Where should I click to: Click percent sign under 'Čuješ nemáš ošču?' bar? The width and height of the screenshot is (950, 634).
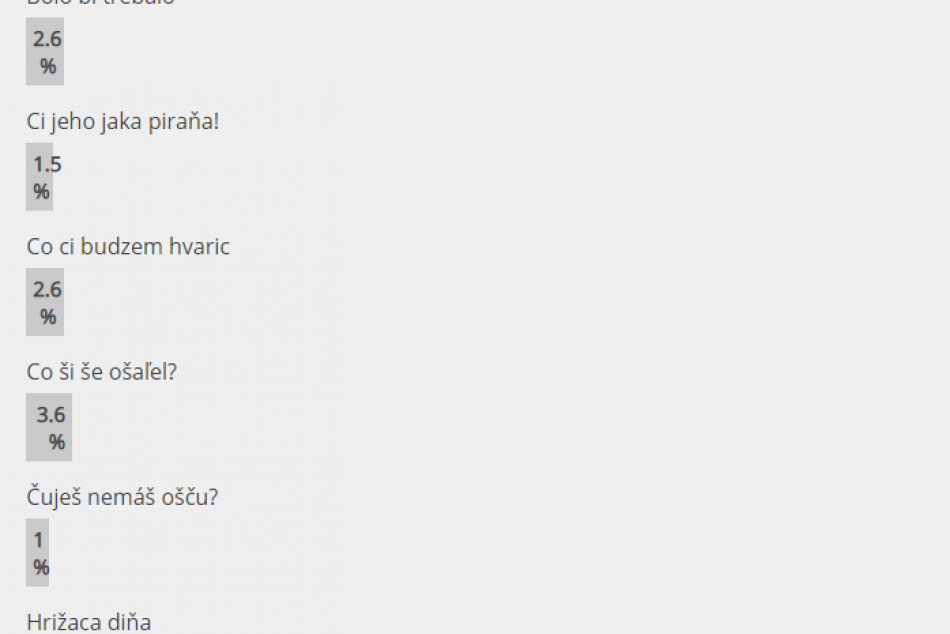click(x=41, y=567)
